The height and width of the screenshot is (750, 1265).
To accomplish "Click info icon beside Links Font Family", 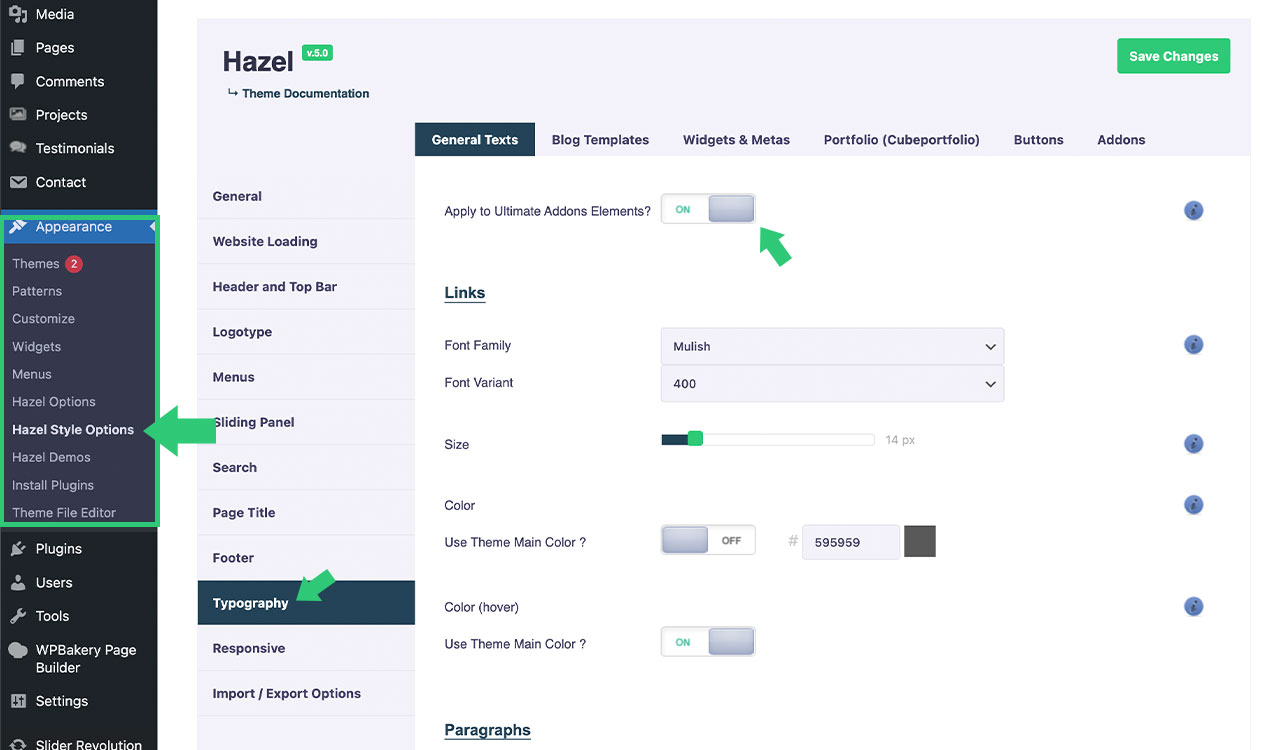I will (1193, 345).
